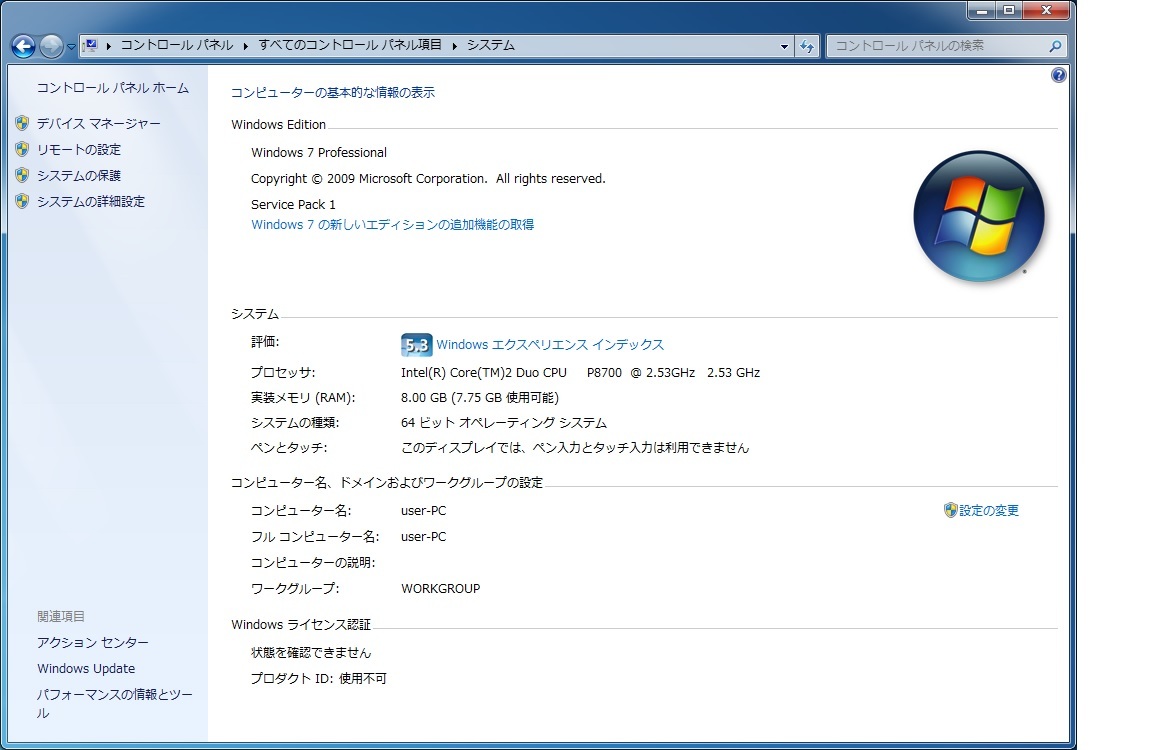
Task: Click Windows 7 Professional edition text
Action: tap(319, 152)
